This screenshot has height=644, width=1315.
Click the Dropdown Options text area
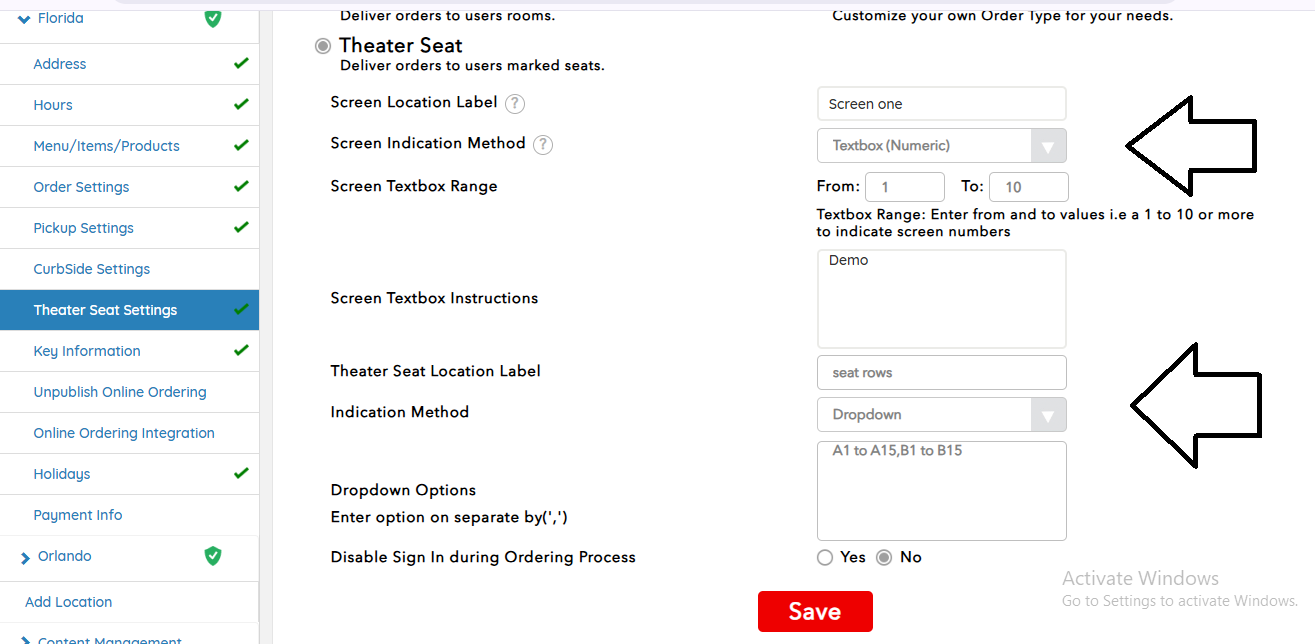coord(941,491)
